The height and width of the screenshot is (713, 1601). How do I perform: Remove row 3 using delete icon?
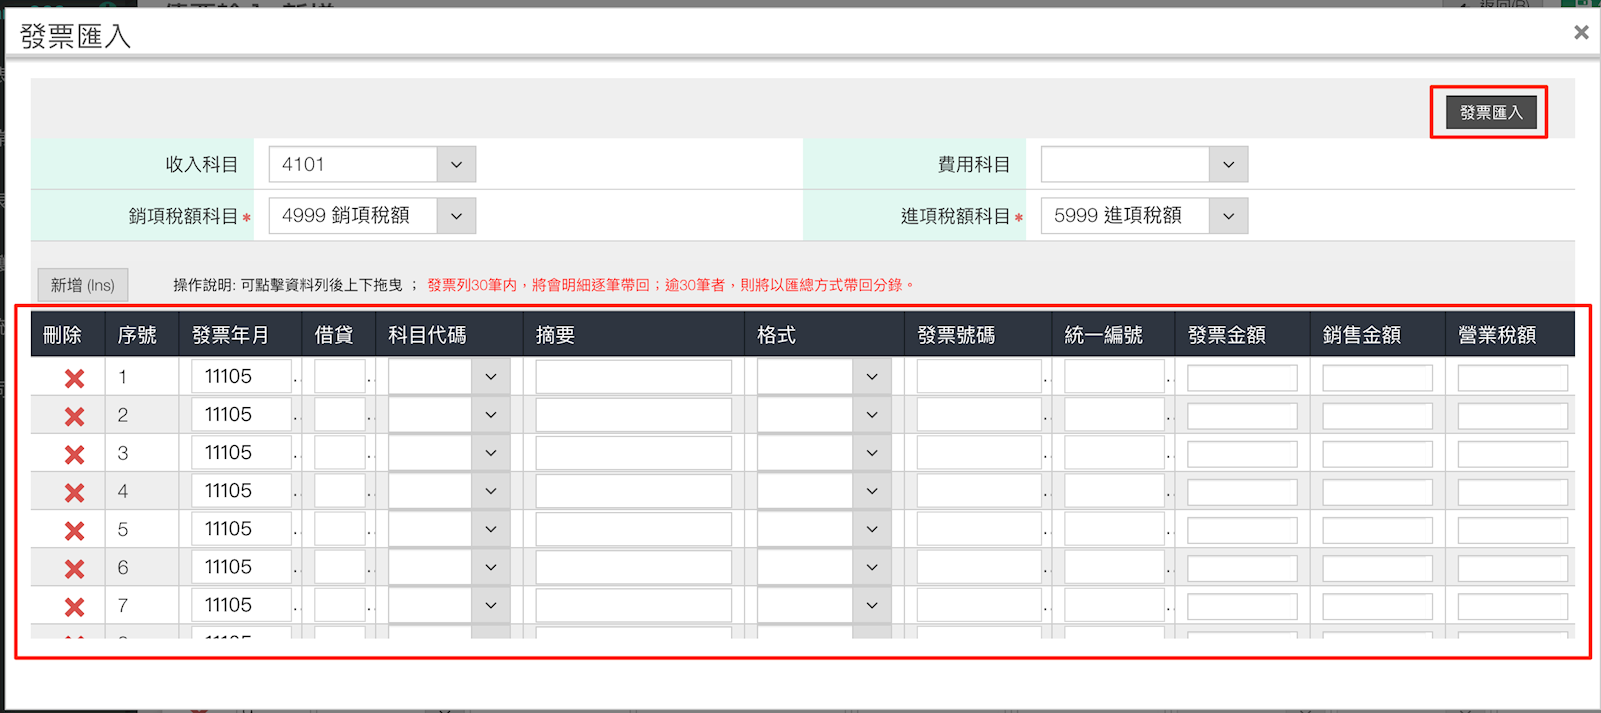pyautogui.click(x=74, y=454)
